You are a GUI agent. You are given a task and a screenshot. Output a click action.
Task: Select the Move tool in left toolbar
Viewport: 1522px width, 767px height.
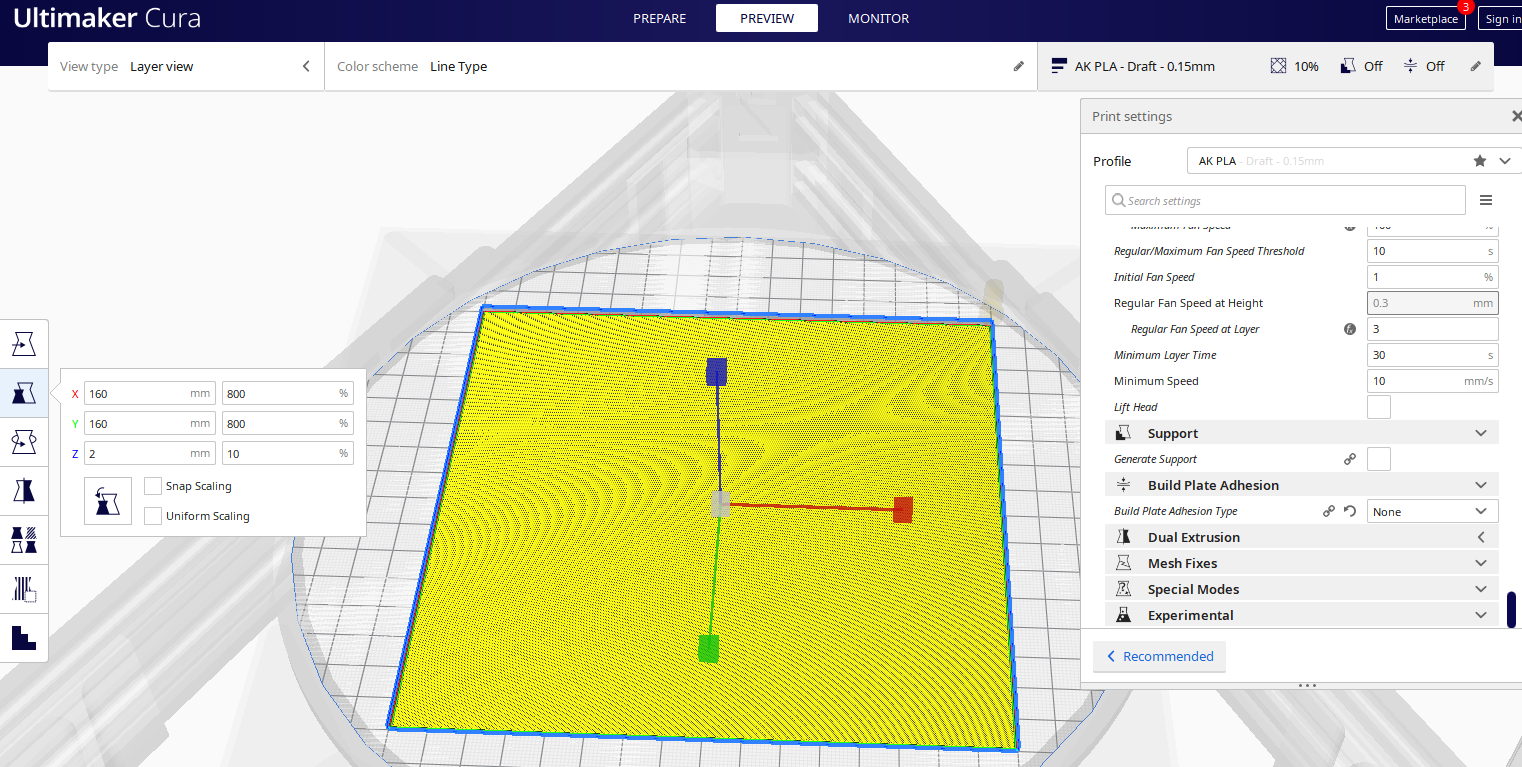coord(24,344)
